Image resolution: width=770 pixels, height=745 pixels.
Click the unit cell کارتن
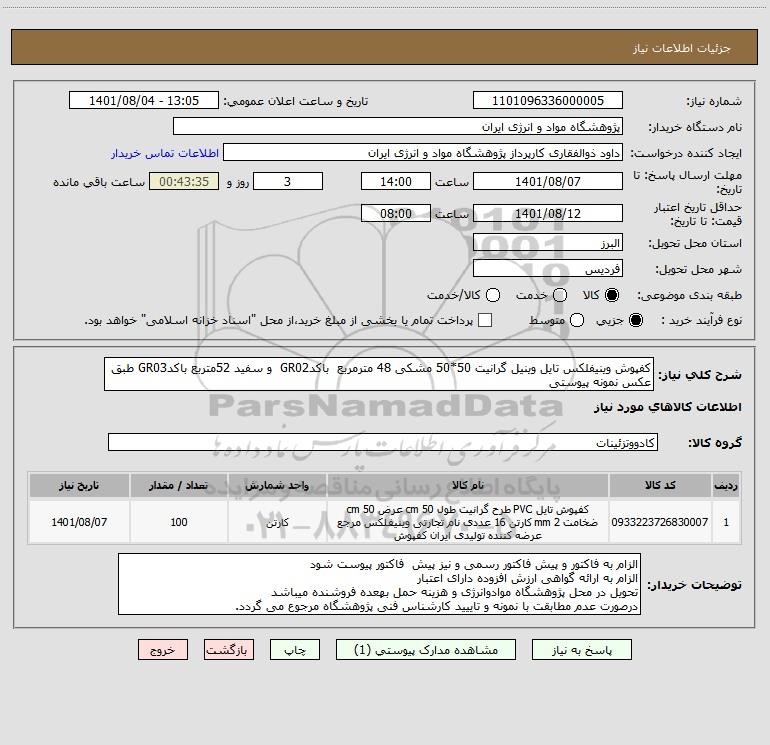coord(277,522)
